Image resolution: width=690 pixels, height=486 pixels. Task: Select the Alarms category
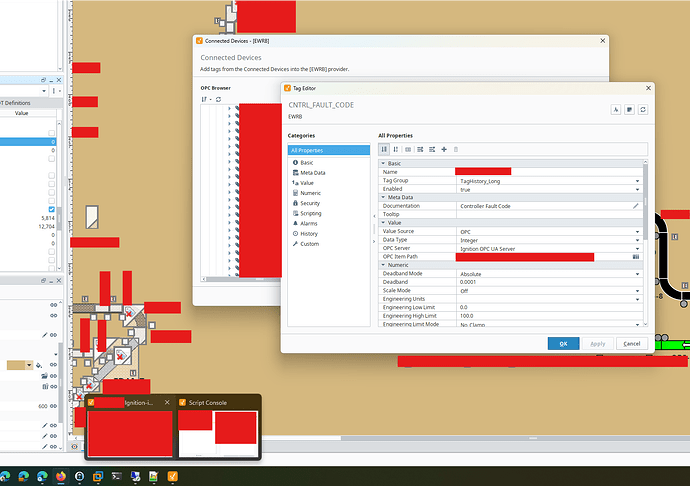308,224
